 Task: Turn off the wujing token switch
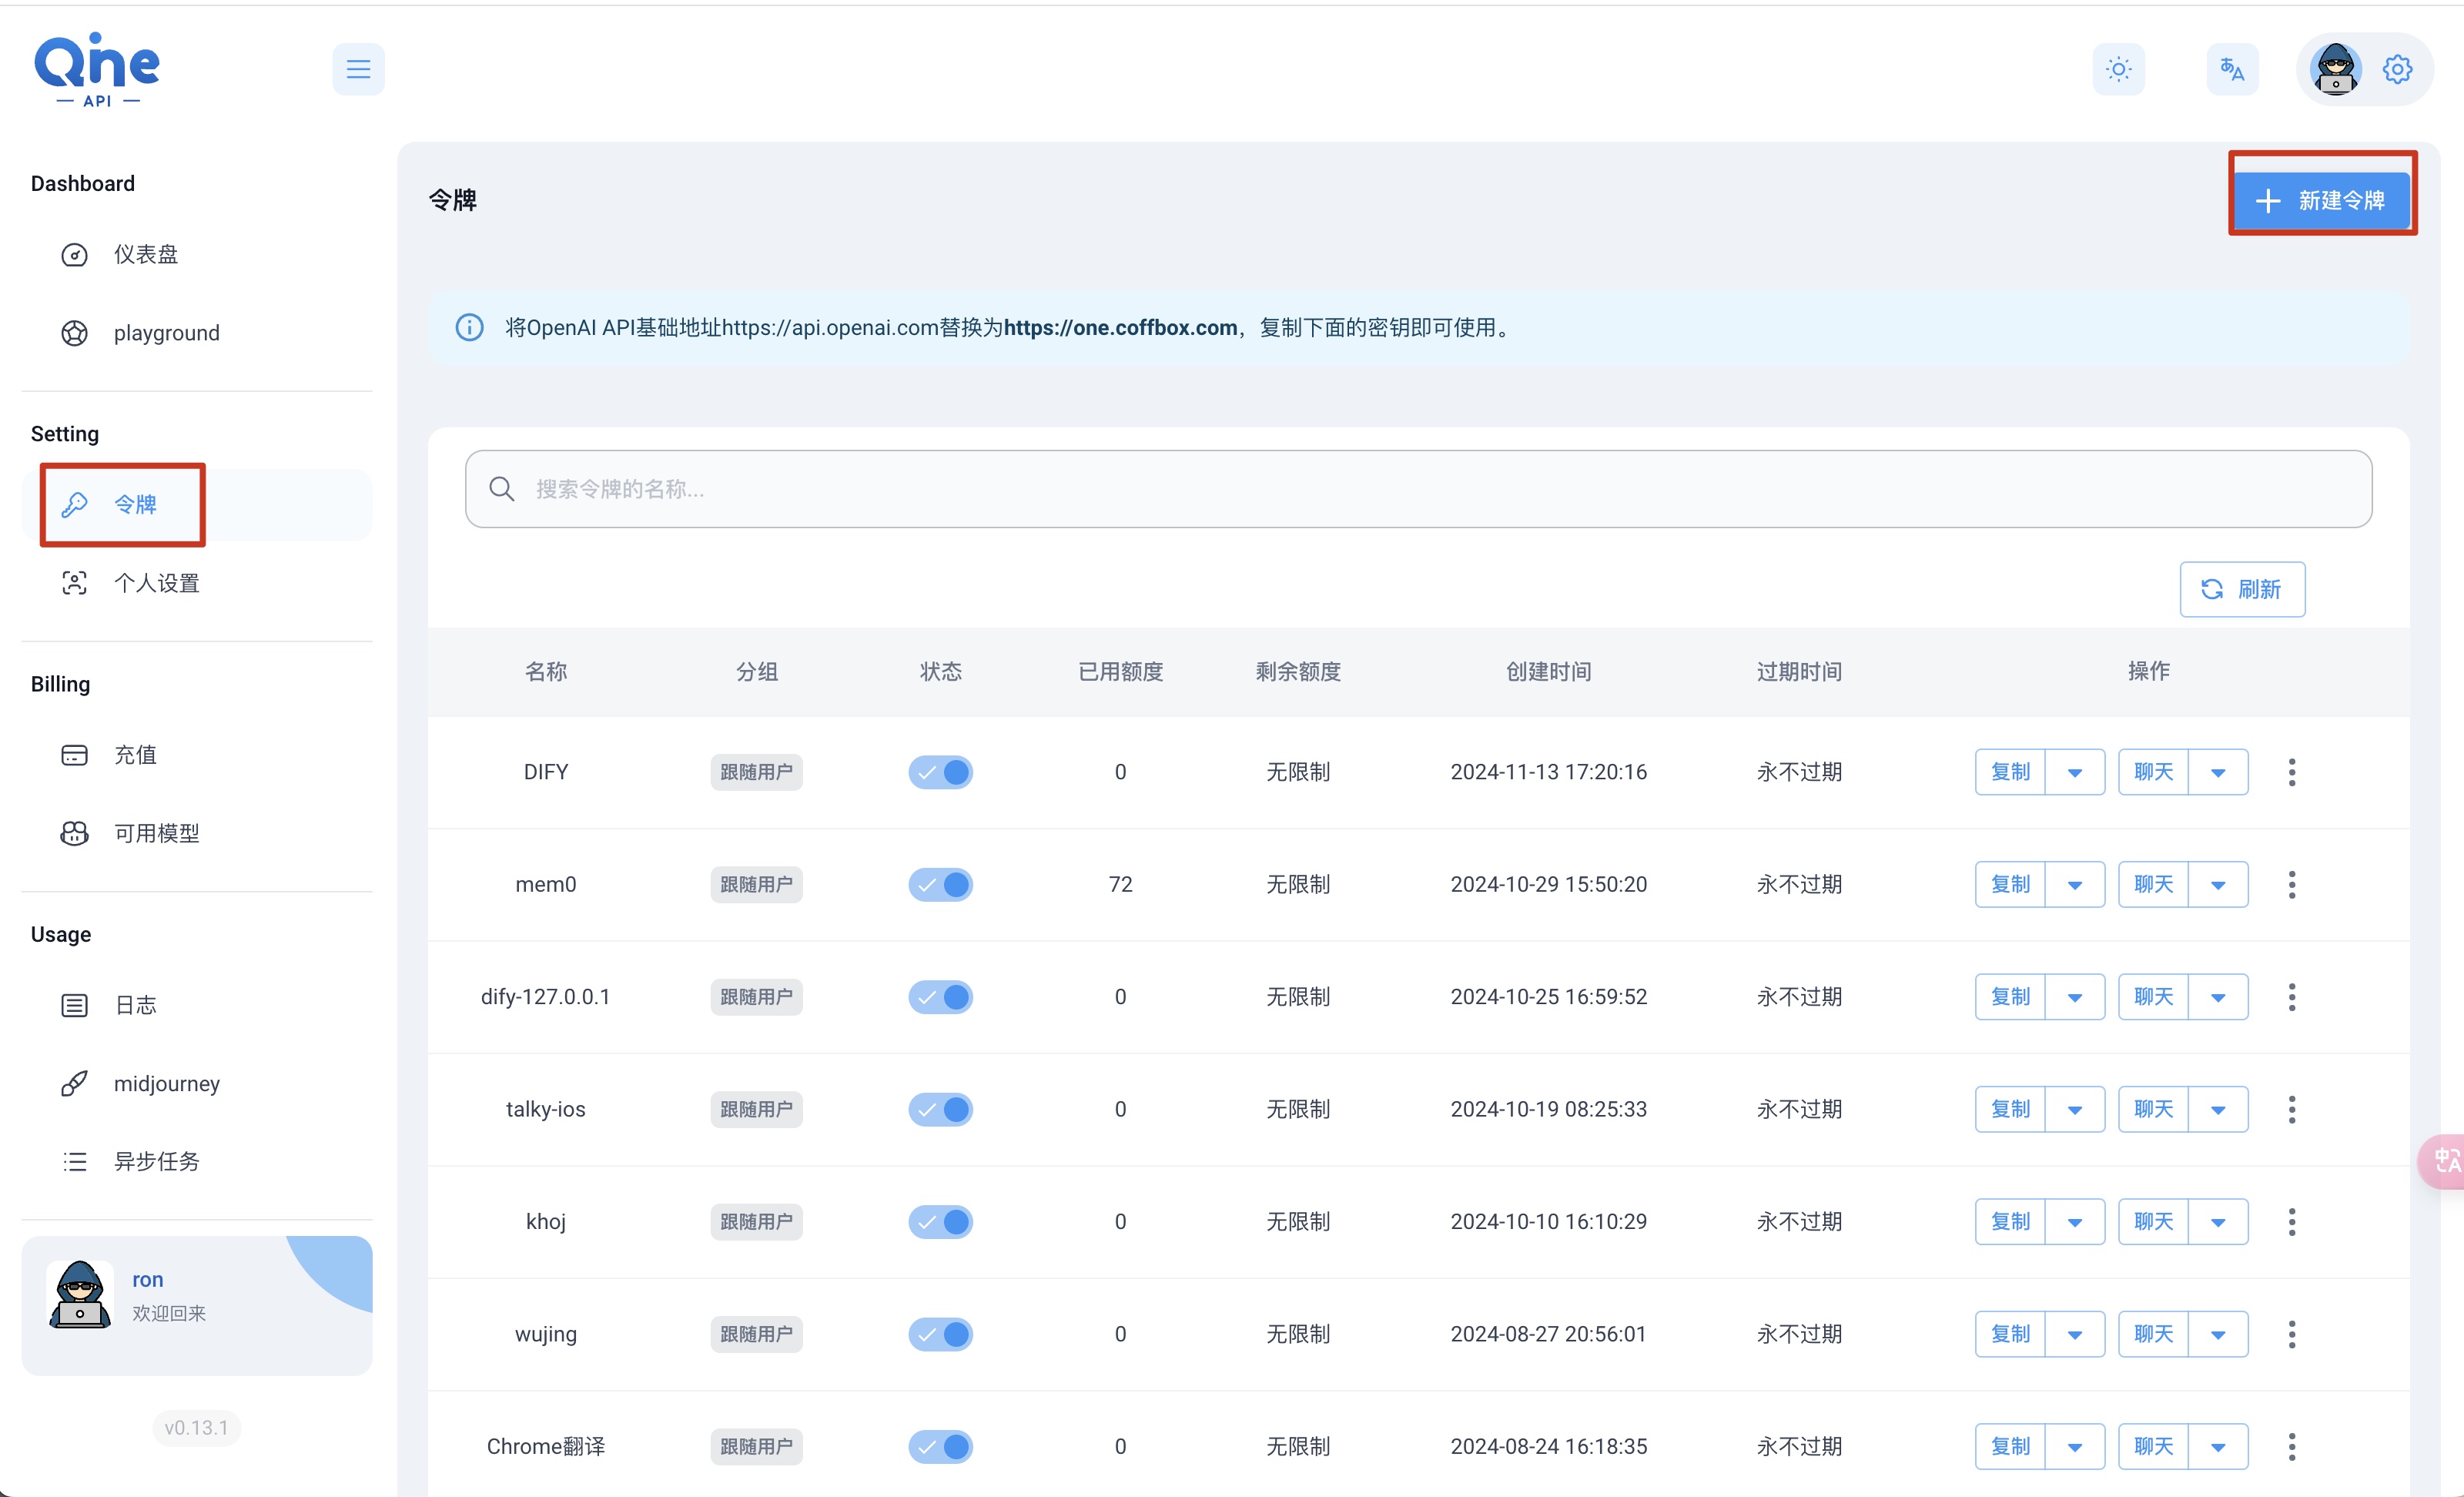point(940,1334)
